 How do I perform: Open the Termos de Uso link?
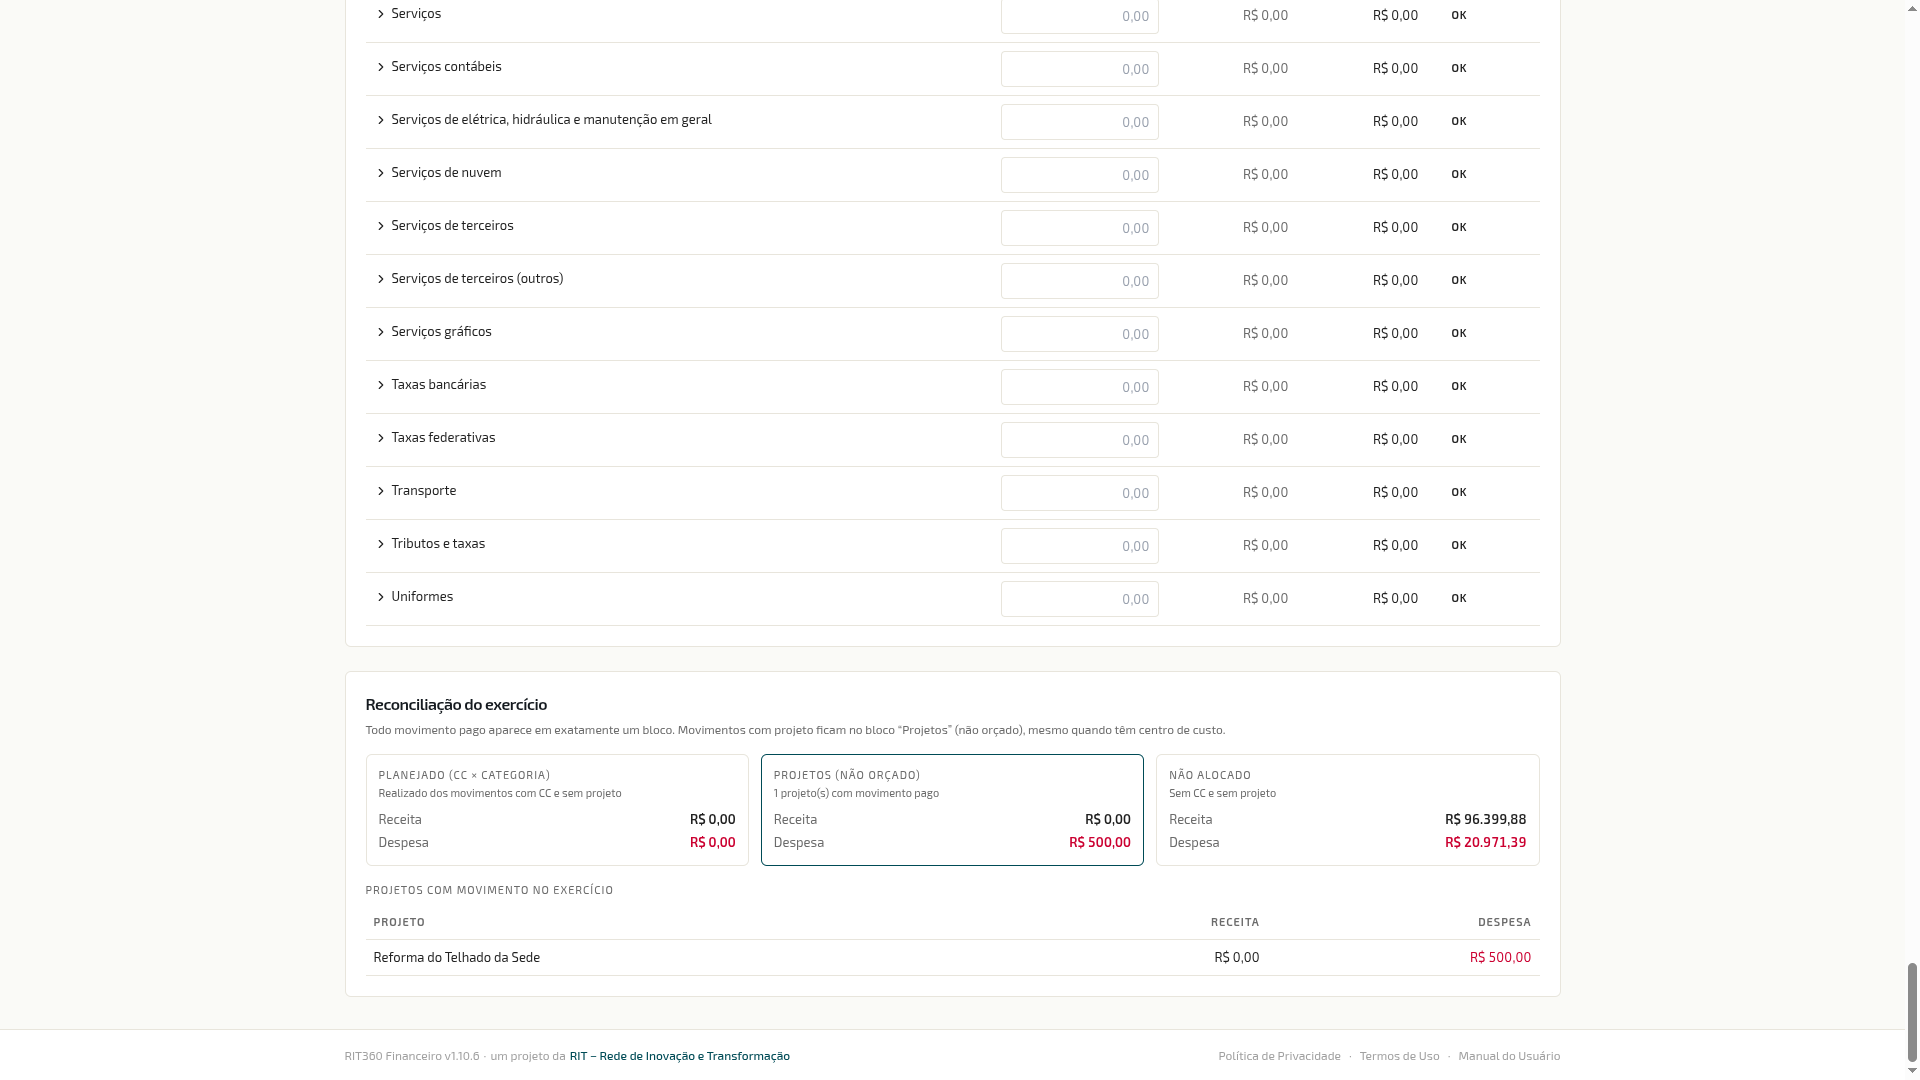(x=1399, y=1056)
